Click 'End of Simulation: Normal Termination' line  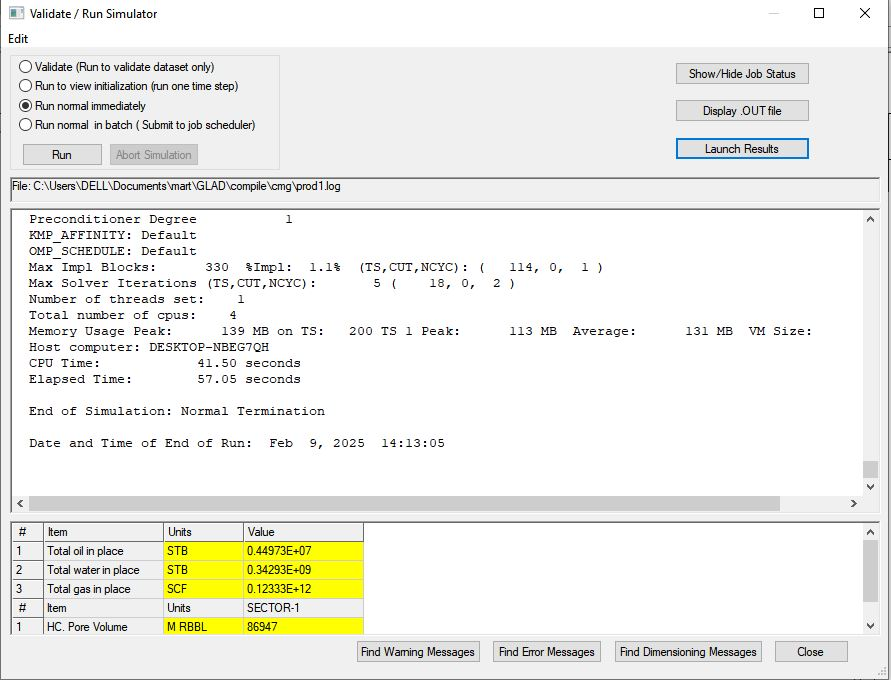pyautogui.click(x=177, y=411)
